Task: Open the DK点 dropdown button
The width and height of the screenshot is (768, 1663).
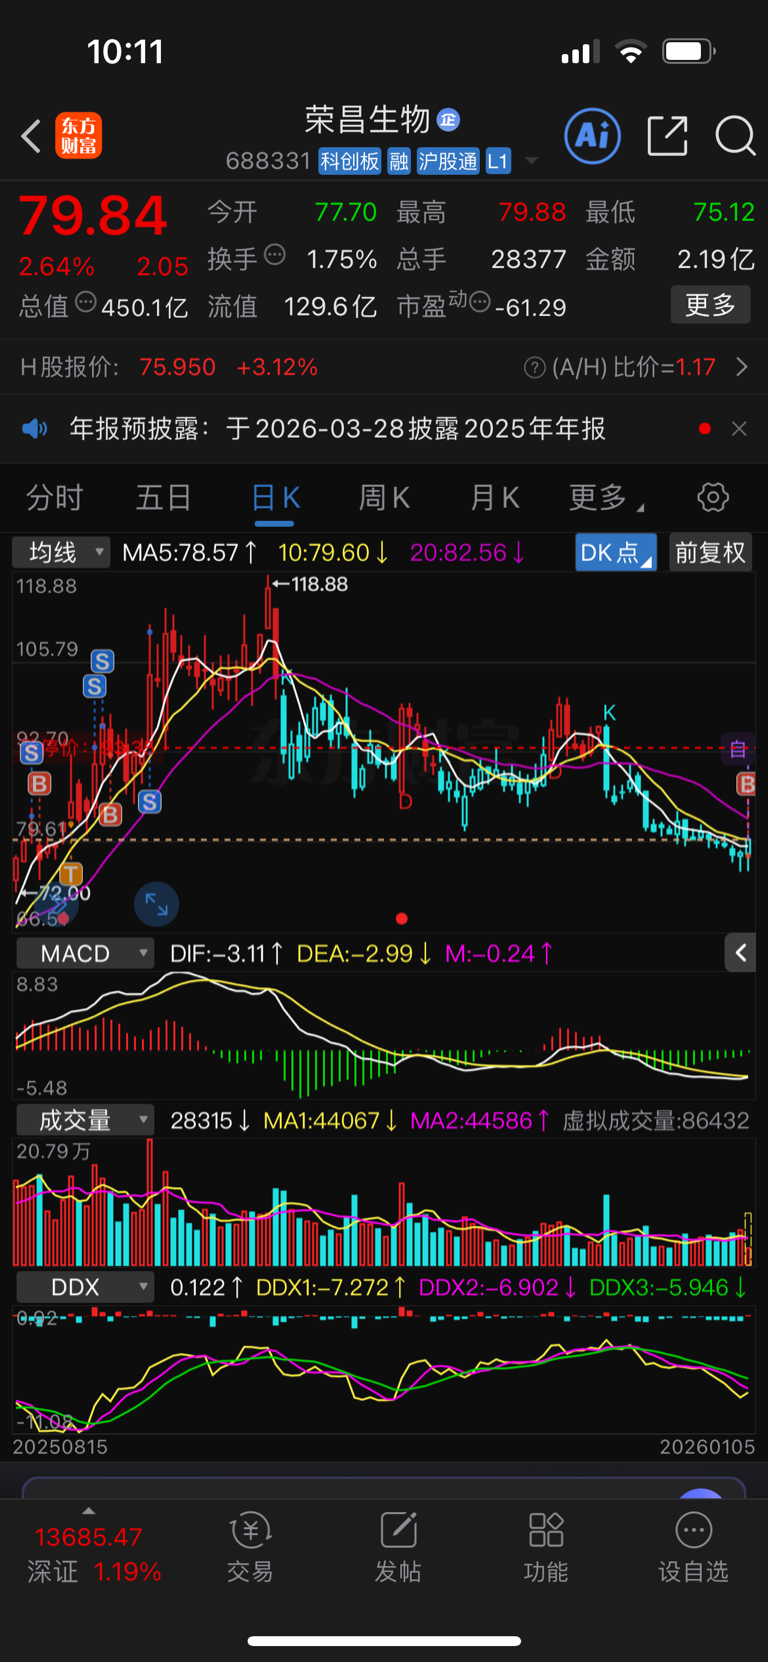Action: tap(616, 552)
